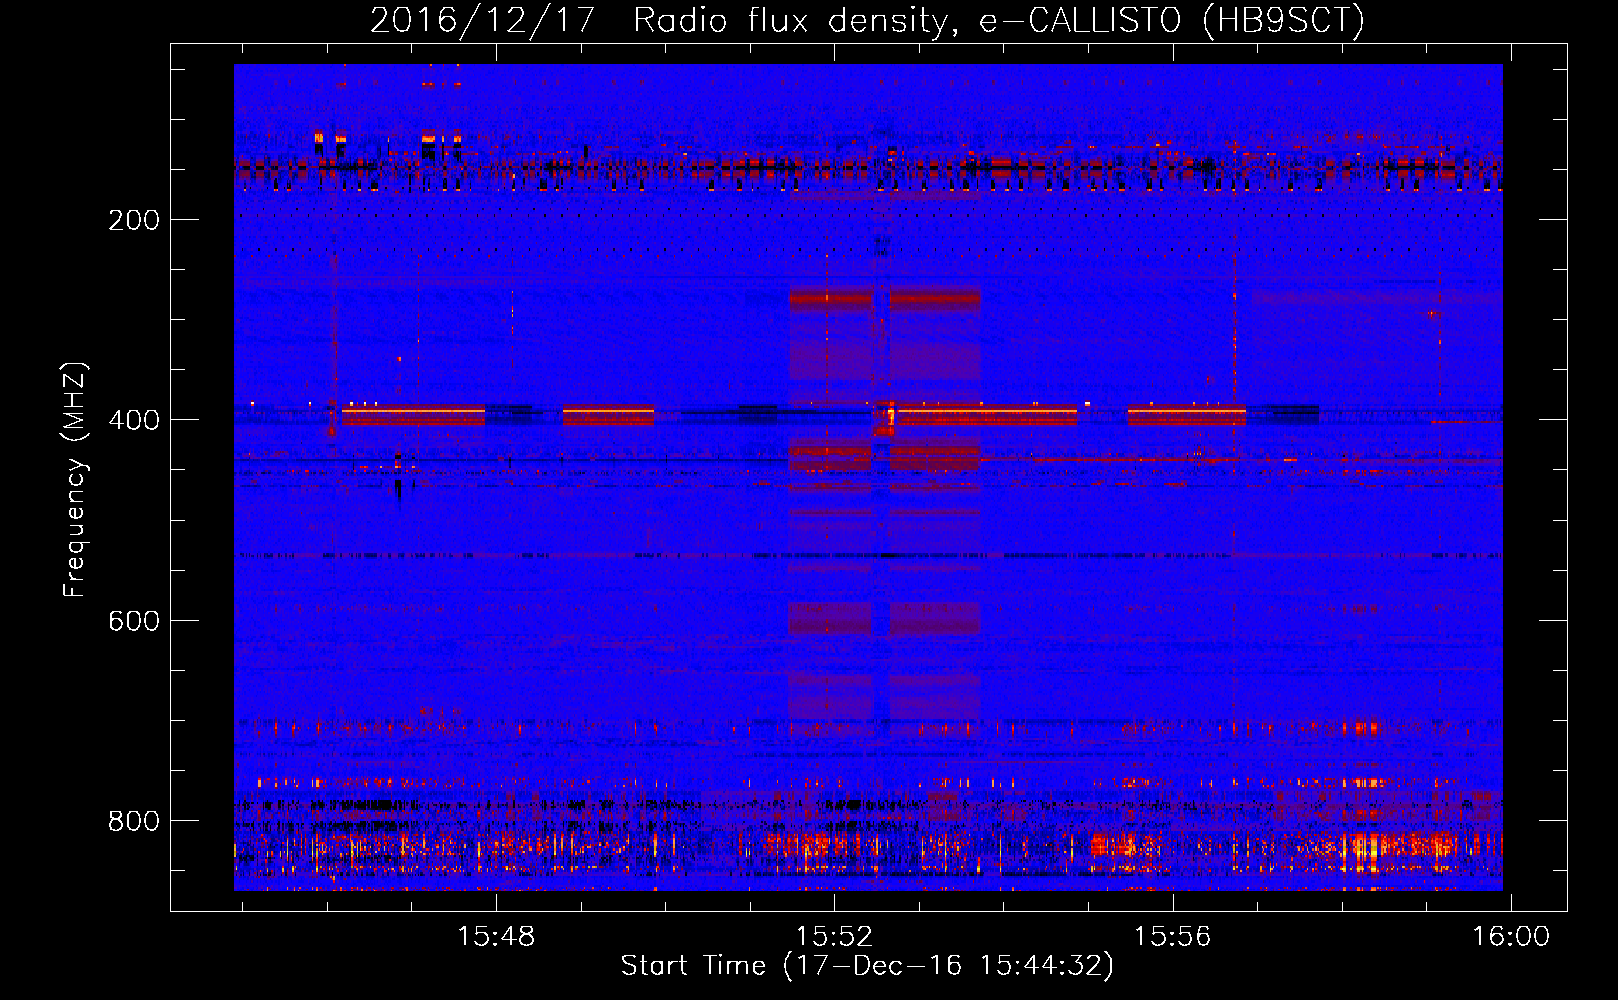
Task: Click the plot title '2016/12/17 Radio flux density, e-CALLISTO (HB9SCT)'
Action: pos(867,20)
